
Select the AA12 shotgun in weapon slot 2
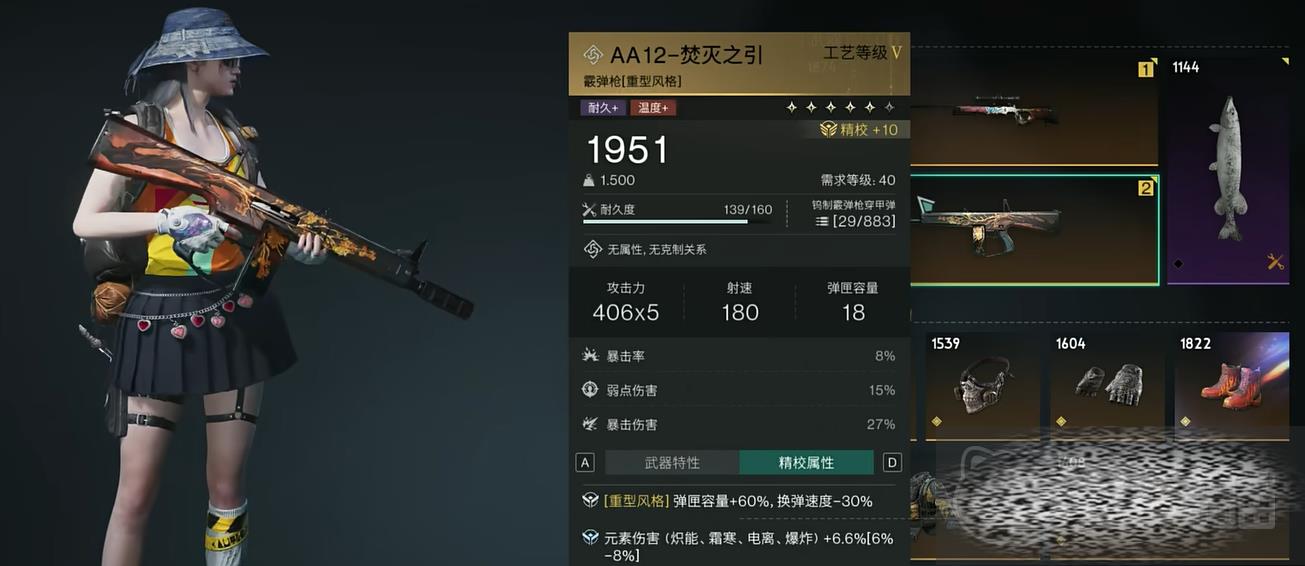click(x=1035, y=231)
